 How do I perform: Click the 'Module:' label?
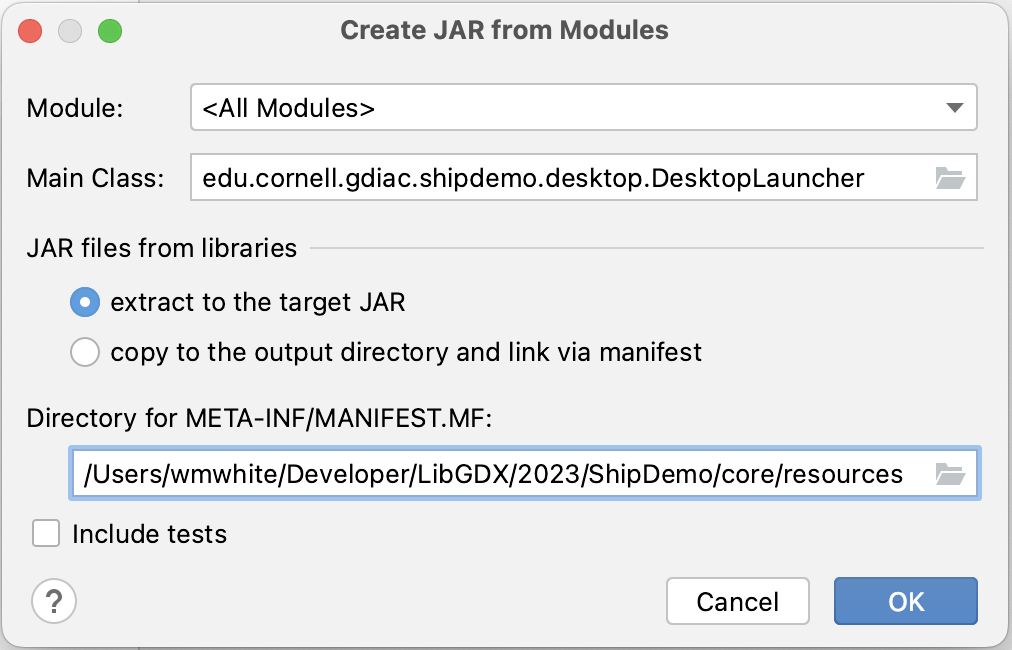click(x=75, y=108)
